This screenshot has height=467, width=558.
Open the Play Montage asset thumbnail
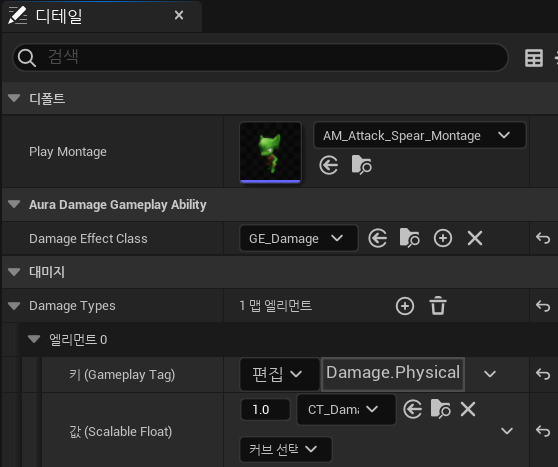click(270, 152)
